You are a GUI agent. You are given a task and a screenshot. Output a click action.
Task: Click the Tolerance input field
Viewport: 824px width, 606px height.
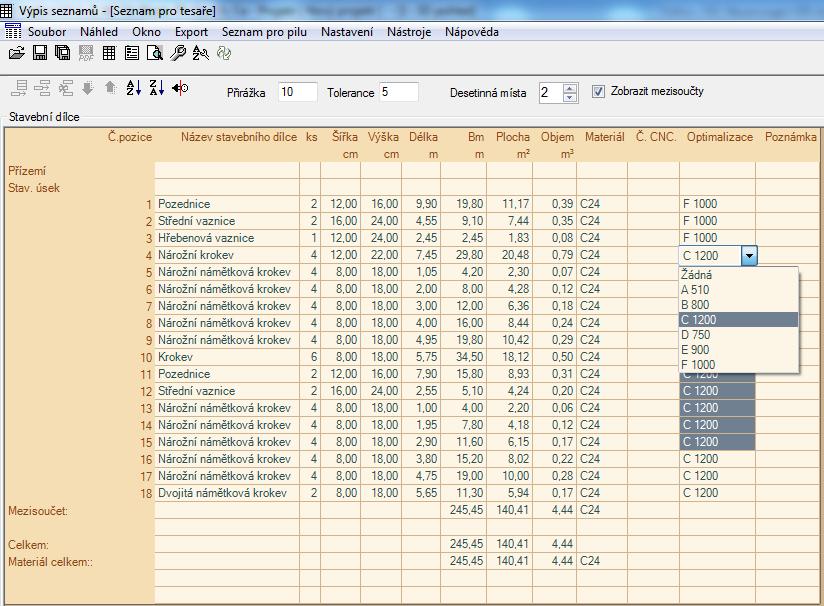coord(399,92)
